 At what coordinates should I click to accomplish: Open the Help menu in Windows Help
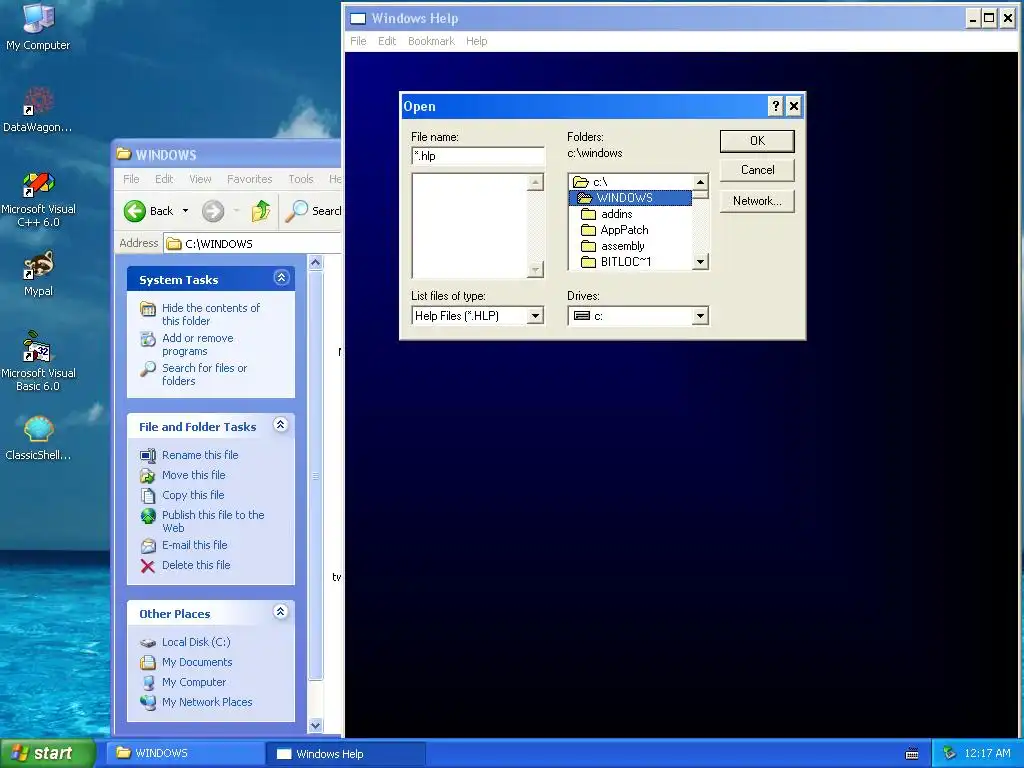click(x=476, y=41)
